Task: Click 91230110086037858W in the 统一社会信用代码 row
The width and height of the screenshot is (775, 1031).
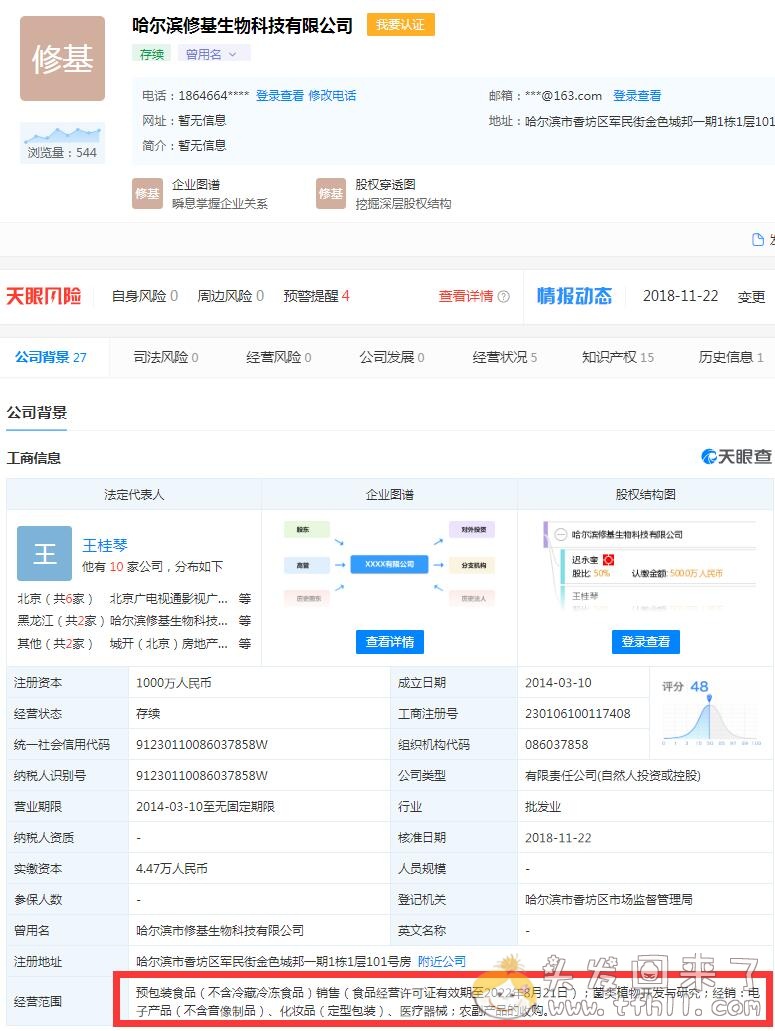Action: 202,744
